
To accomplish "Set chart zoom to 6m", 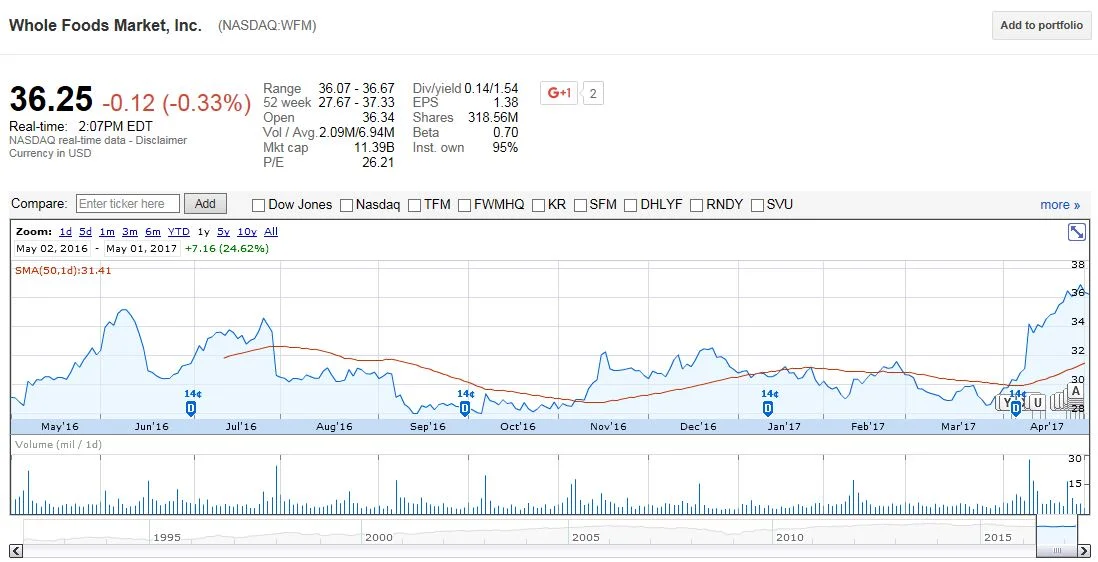I will [x=153, y=232].
